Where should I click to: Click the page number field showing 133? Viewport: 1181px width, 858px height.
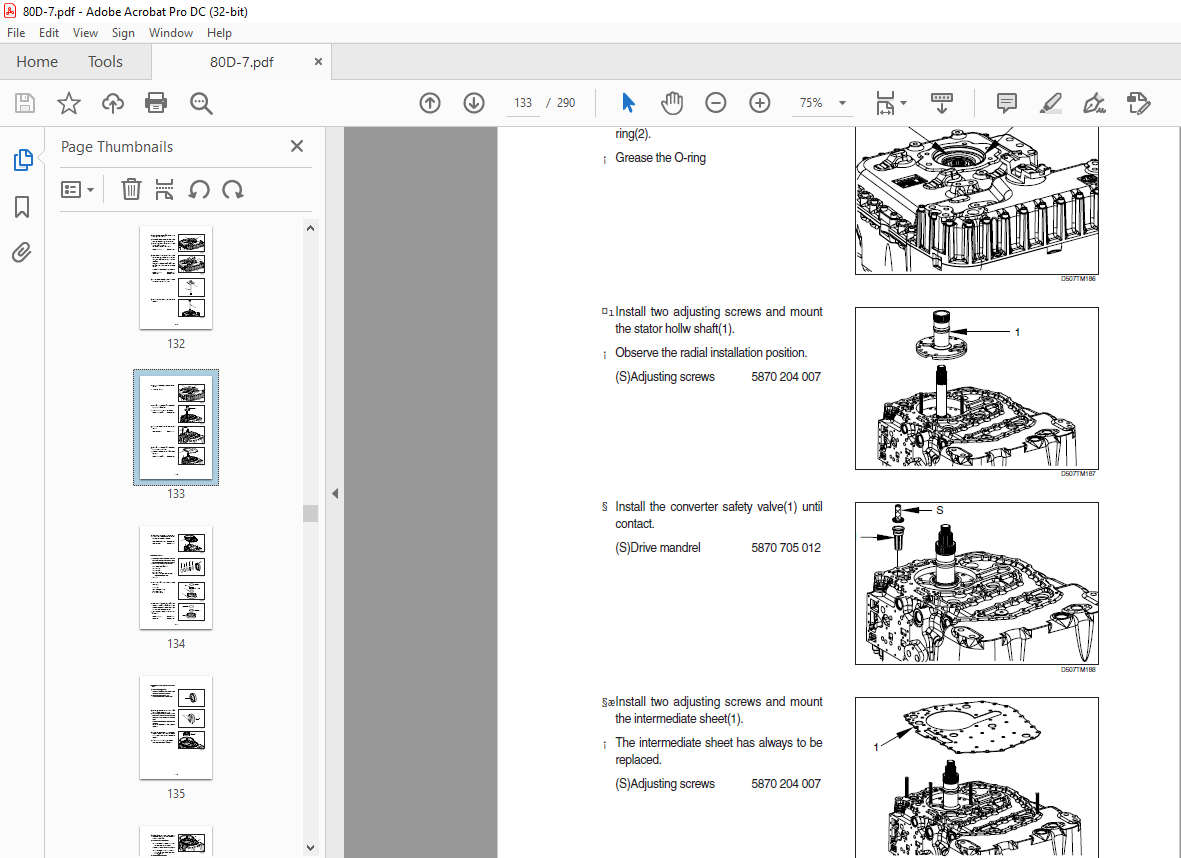pos(523,103)
